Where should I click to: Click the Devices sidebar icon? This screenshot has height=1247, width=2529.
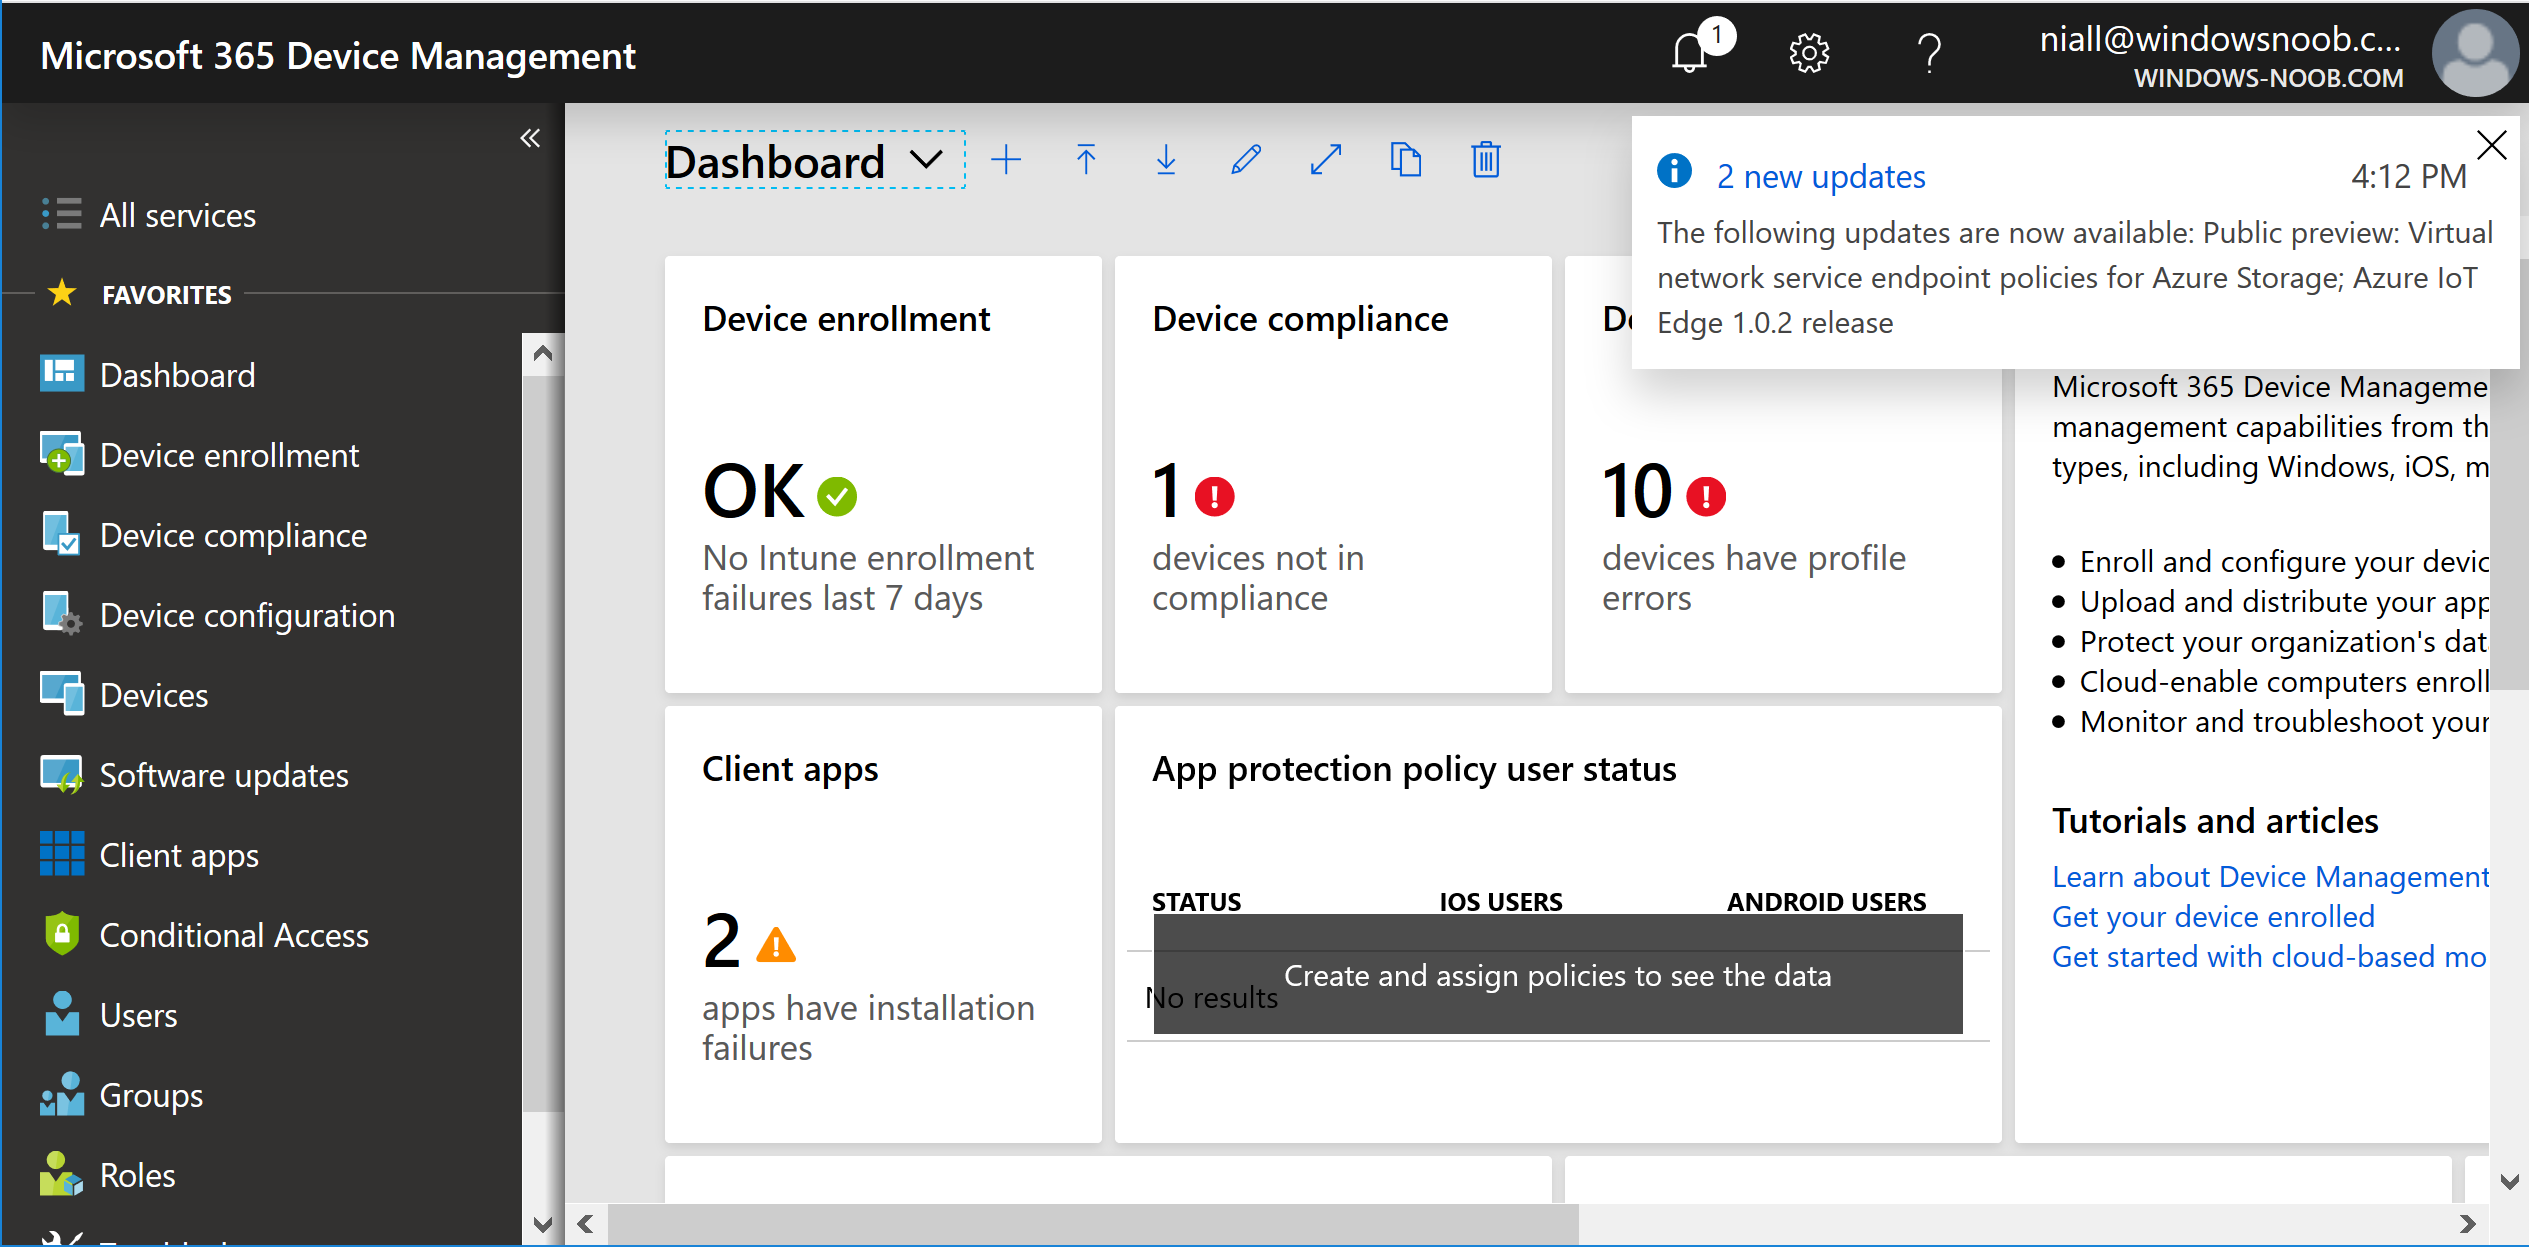click(62, 694)
